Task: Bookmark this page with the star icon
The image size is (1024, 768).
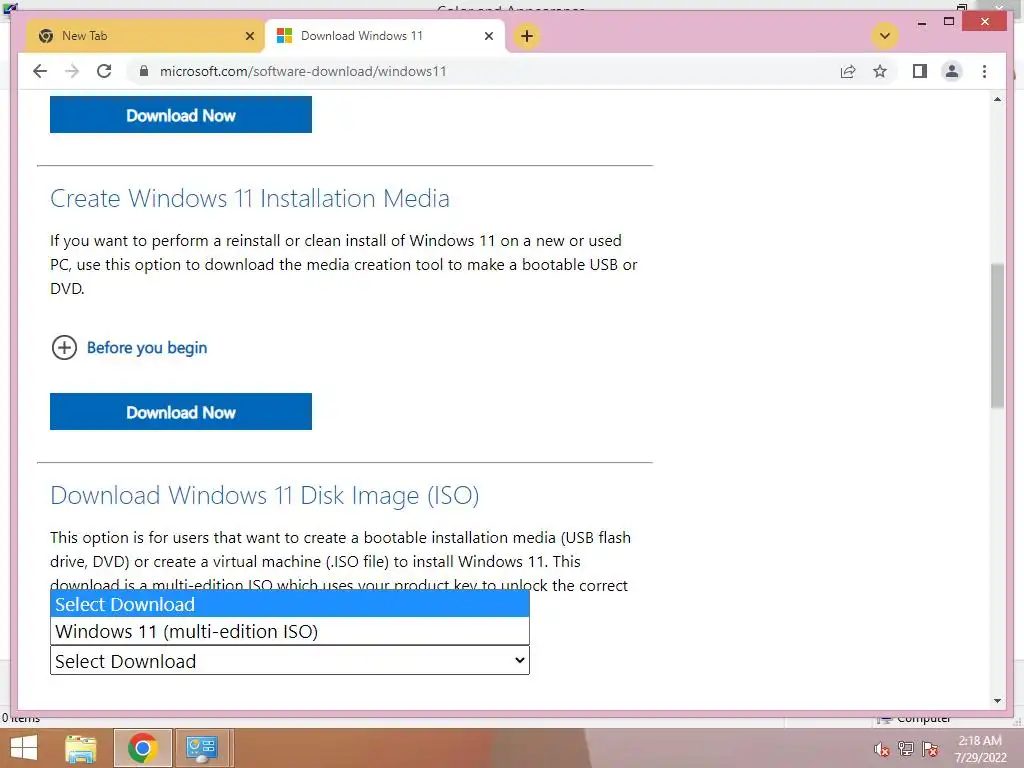Action: tap(880, 71)
